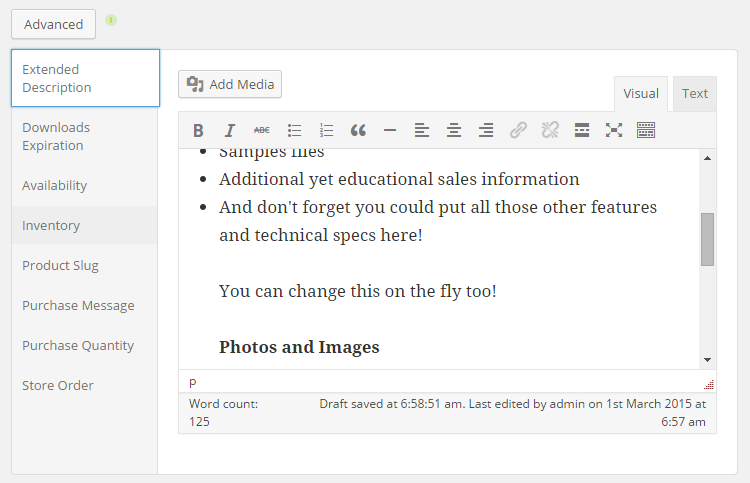Click the editor scrollbar down arrow
This screenshot has height=483, width=750.
707,360
